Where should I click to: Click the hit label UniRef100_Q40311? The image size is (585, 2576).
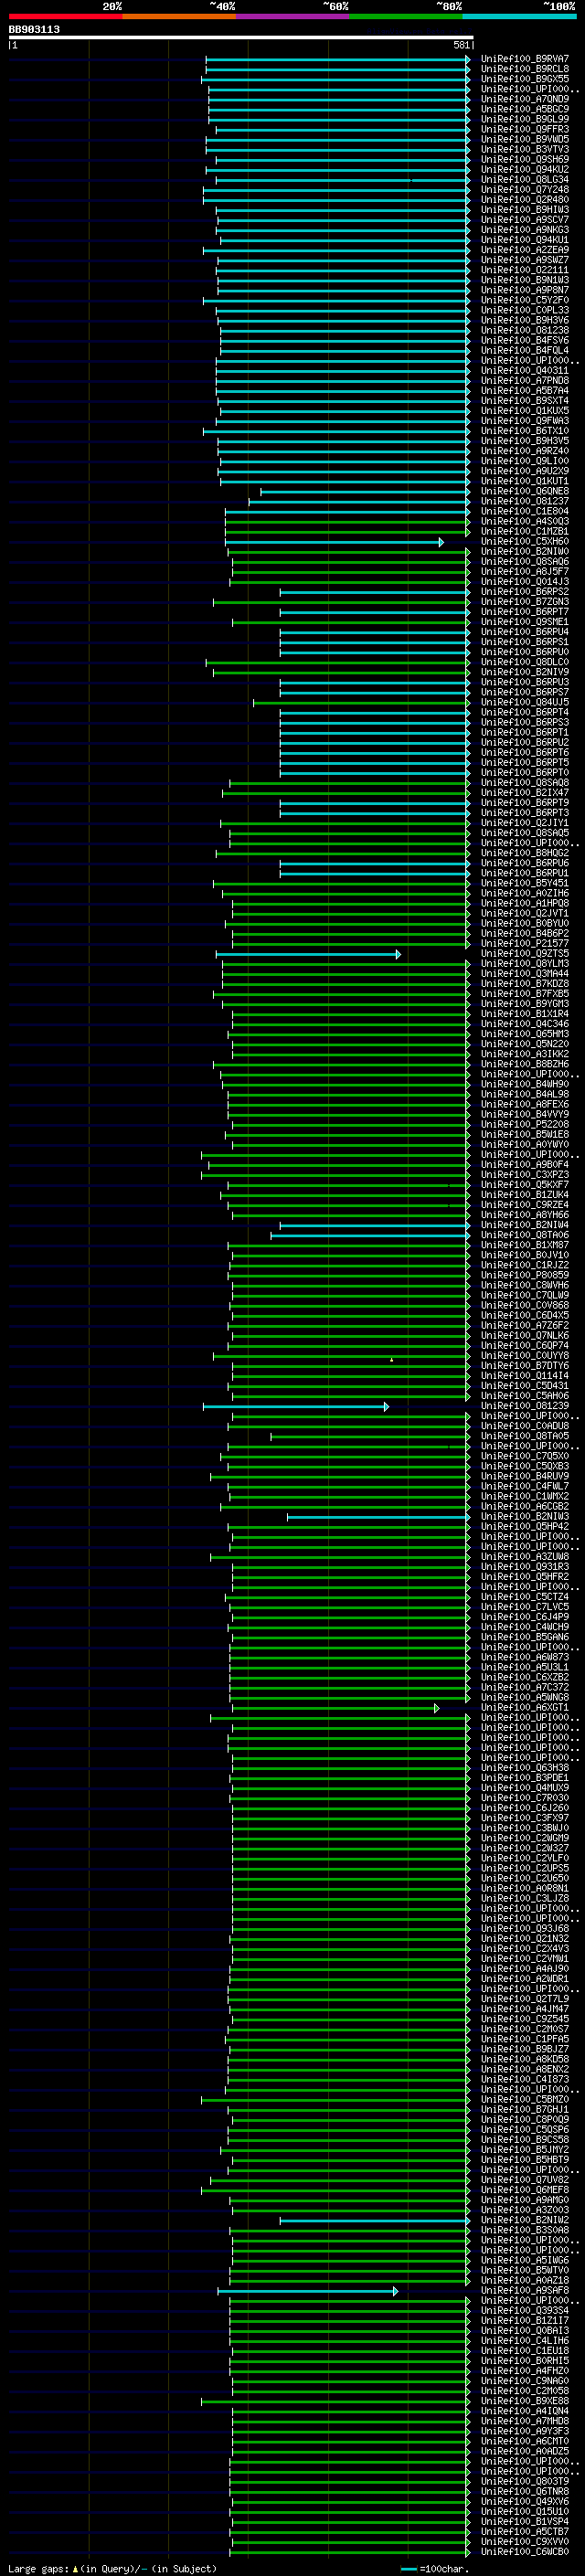coord(525,371)
